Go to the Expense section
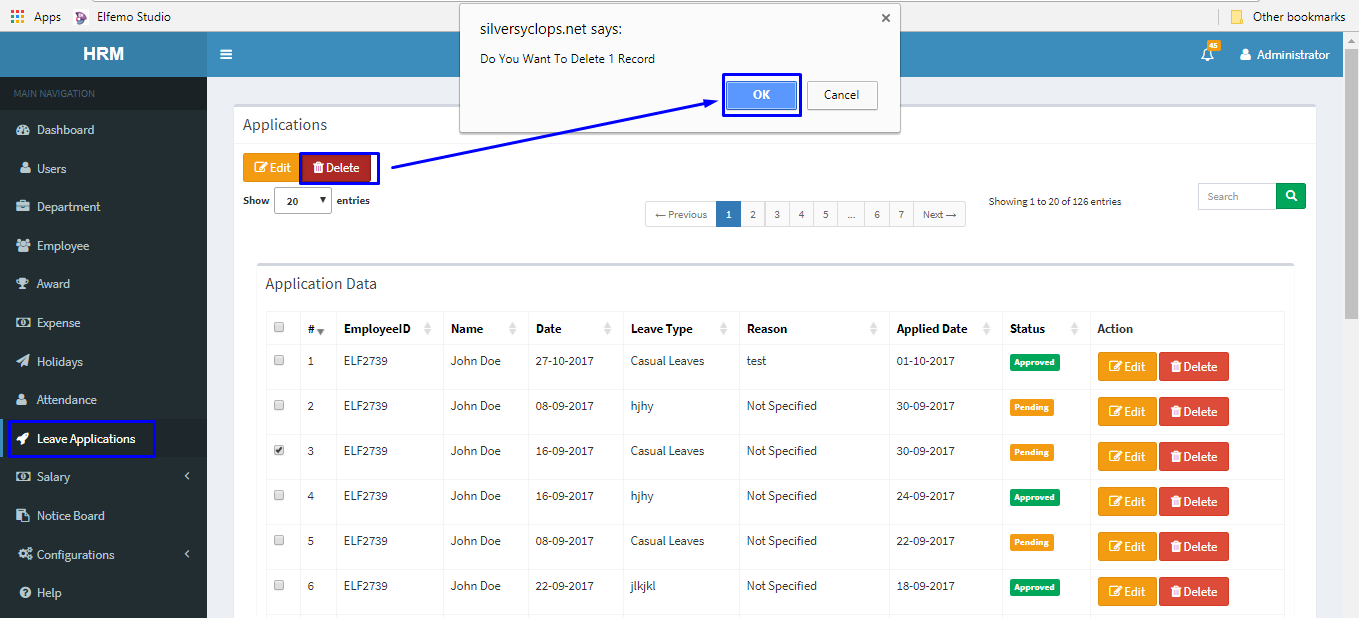1359x618 pixels. [x=103, y=323]
